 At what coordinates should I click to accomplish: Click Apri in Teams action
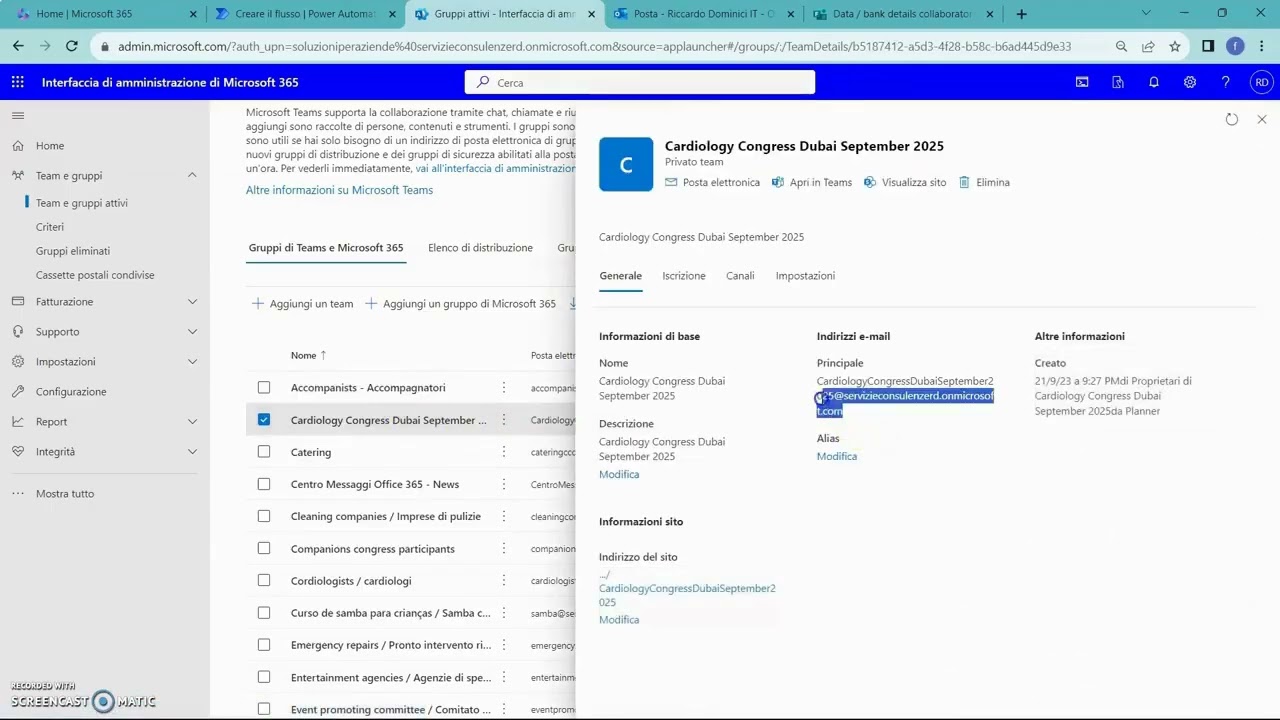(x=811, y=182)
